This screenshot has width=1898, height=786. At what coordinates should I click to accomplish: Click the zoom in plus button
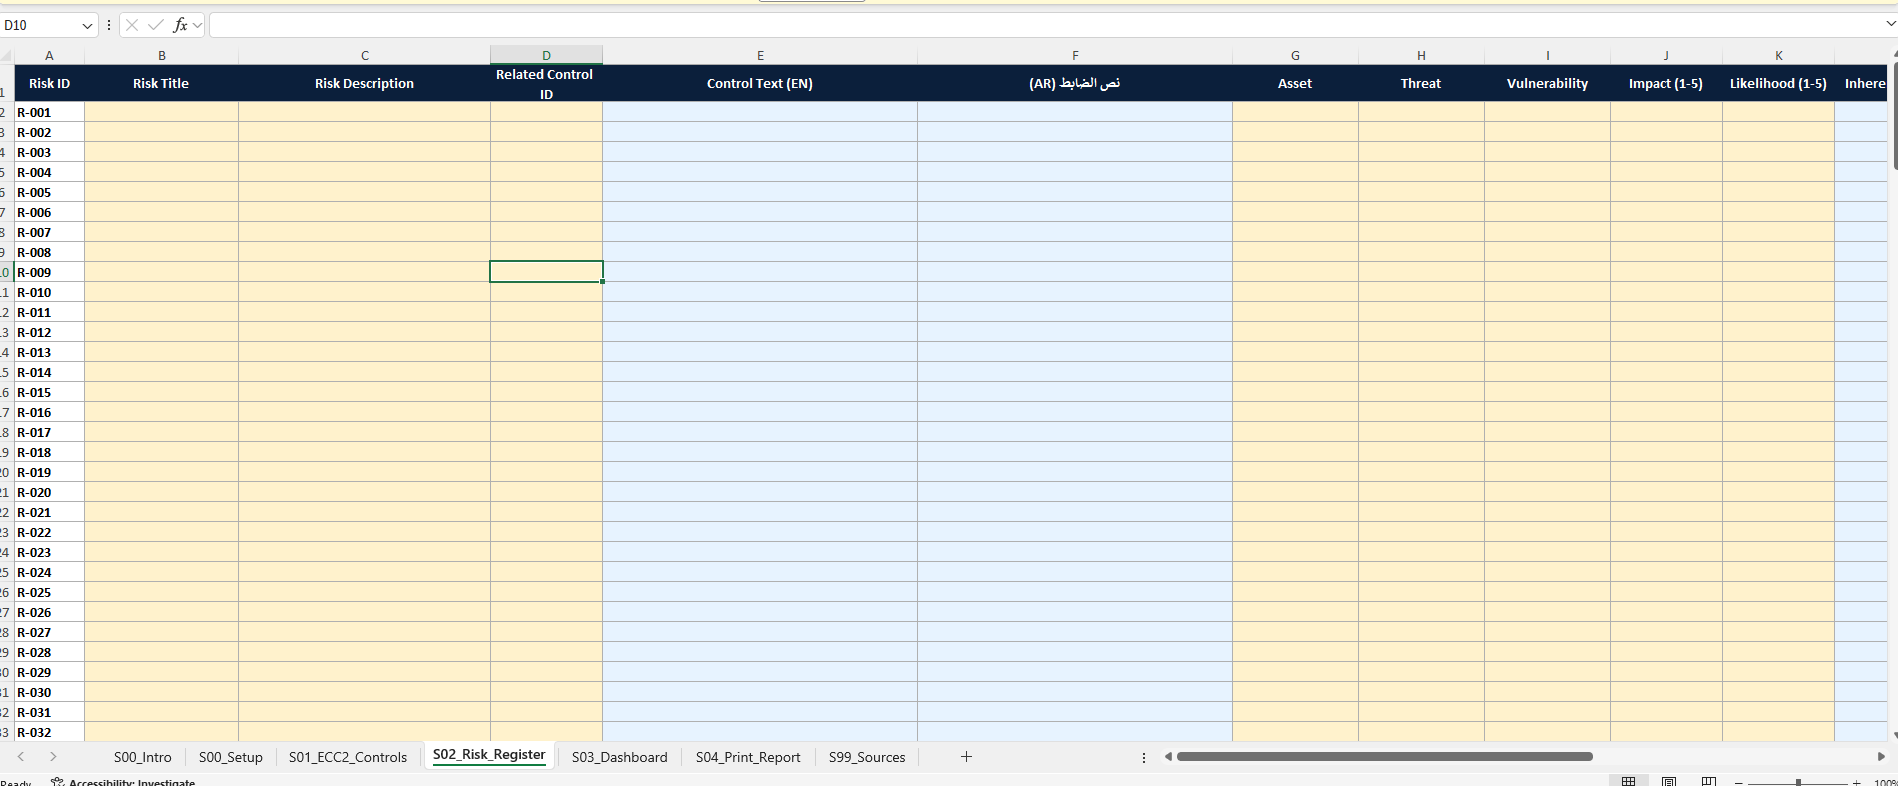tap(1857, 782)
